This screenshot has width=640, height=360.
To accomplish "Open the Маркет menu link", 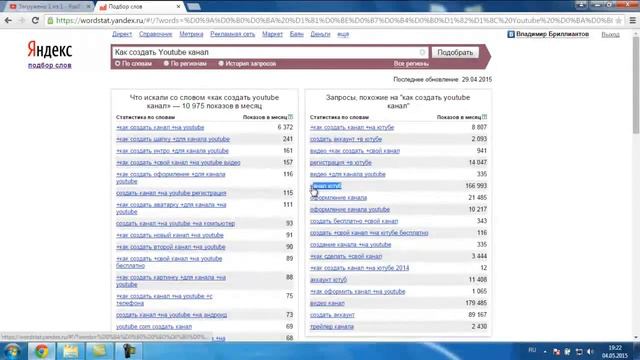I will point(272,34).
